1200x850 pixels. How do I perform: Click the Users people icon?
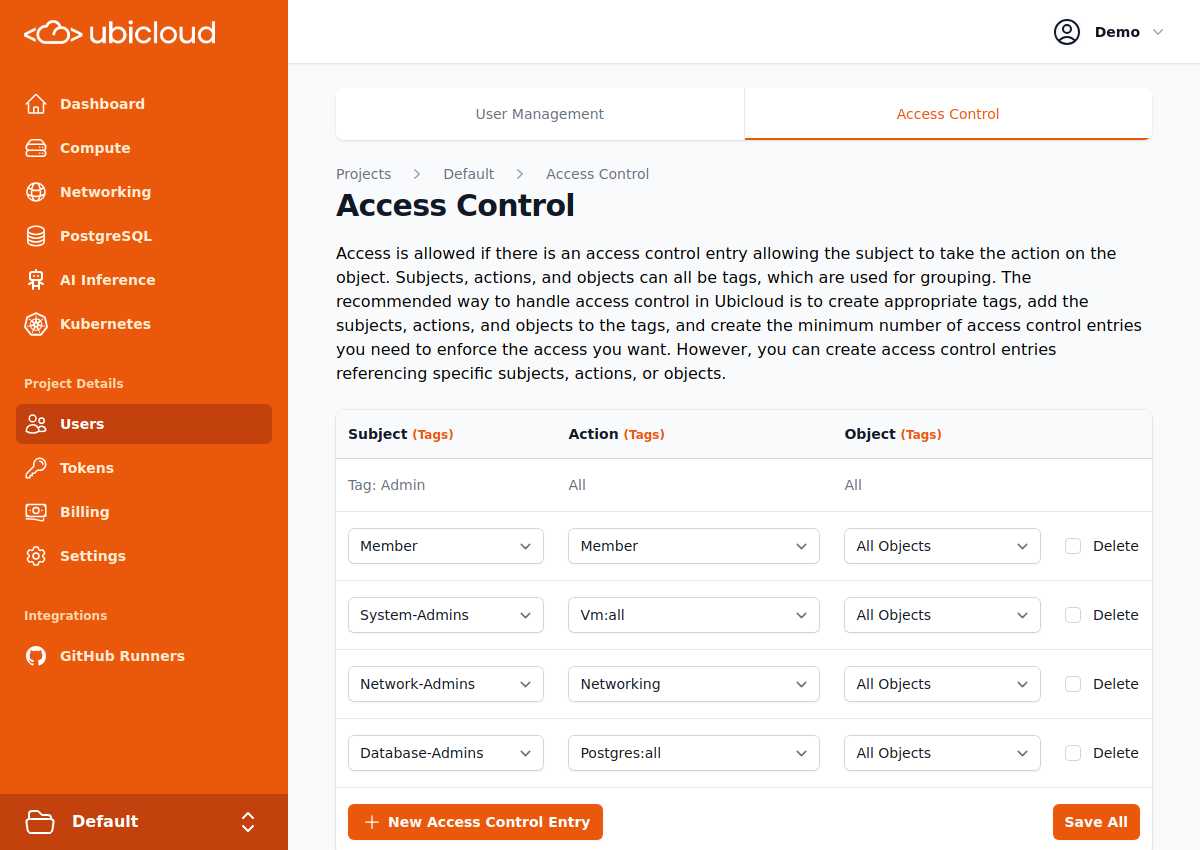click(36, 424)
